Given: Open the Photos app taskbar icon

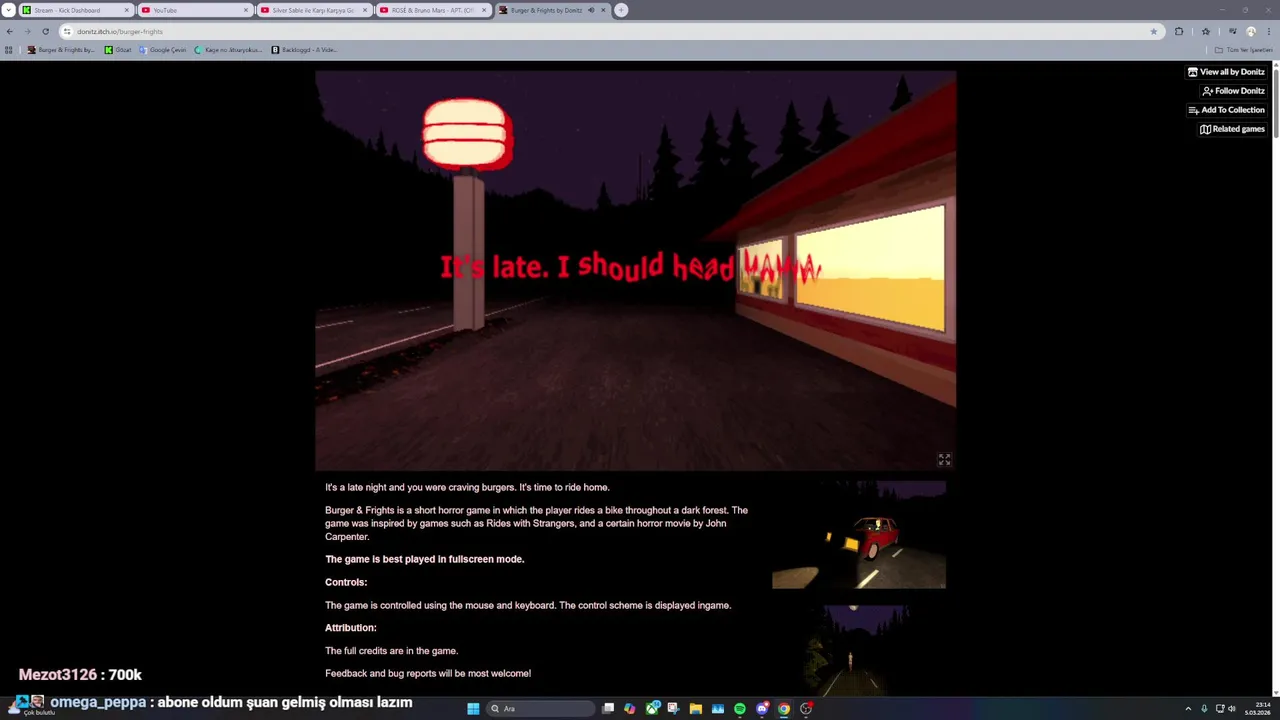Looking at the screenshot, I should 717,709.
